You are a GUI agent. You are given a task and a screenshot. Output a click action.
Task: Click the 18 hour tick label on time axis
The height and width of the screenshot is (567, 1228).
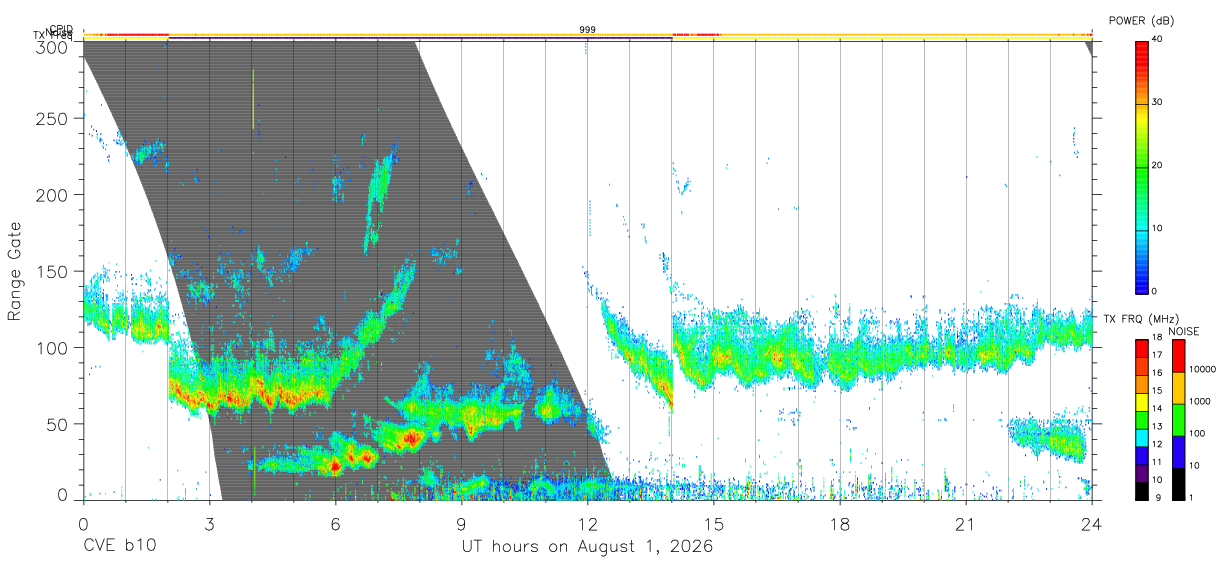coord(839,523)
